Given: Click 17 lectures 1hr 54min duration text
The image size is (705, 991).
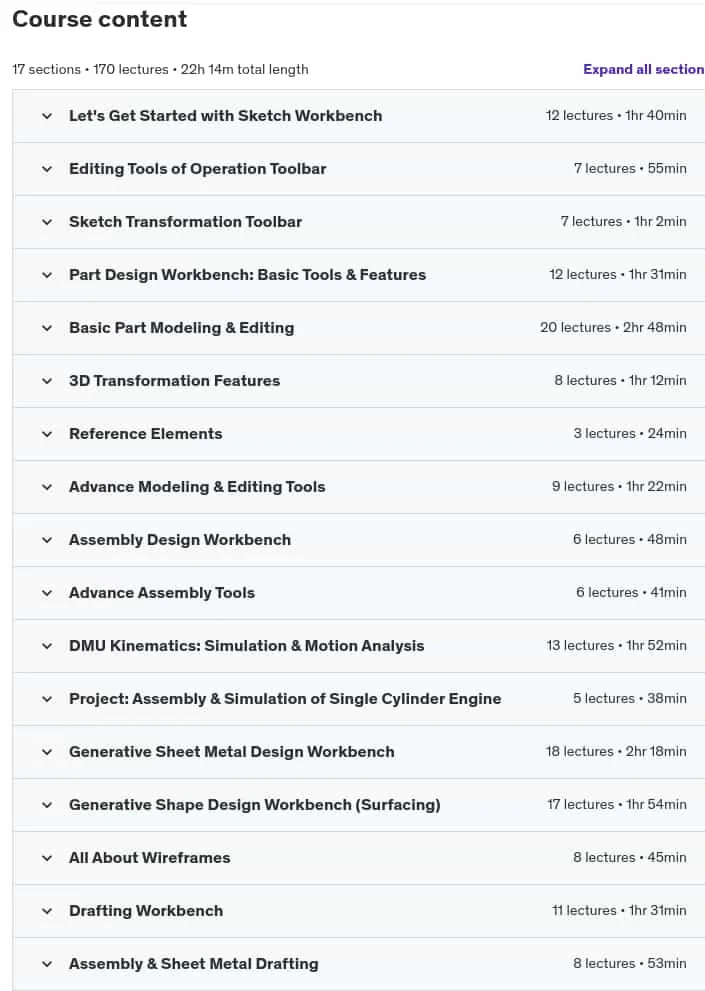Looking at the screenshot, I should 616,804.
